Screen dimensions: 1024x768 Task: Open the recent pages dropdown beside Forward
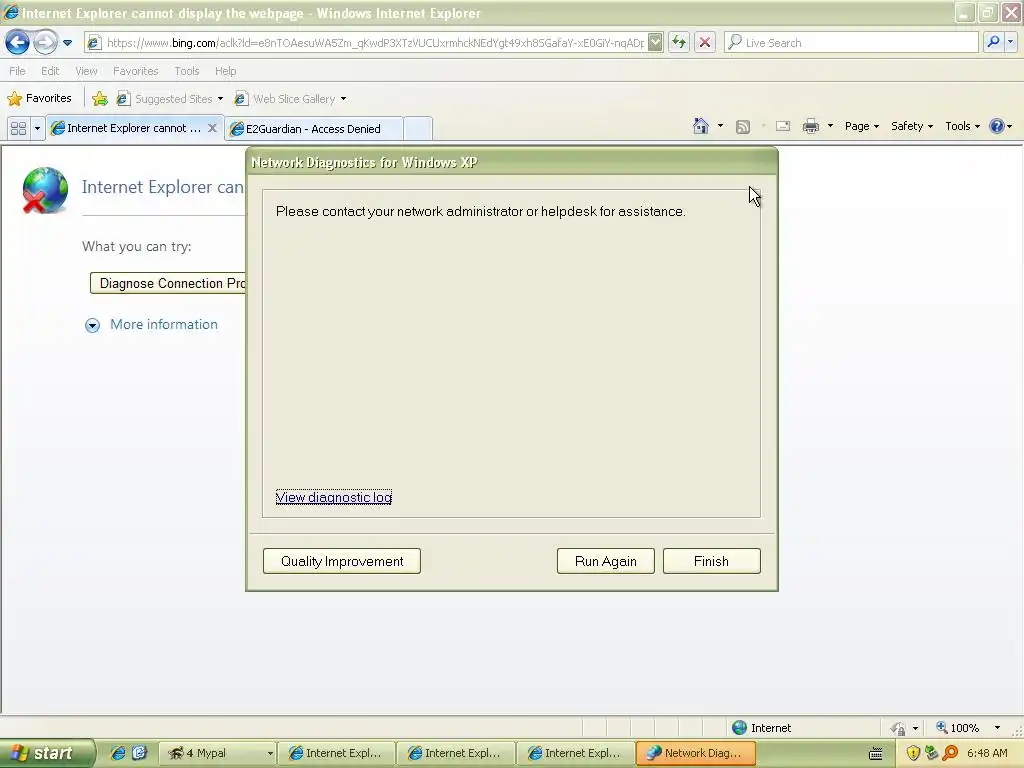click(x=67, y=43)
